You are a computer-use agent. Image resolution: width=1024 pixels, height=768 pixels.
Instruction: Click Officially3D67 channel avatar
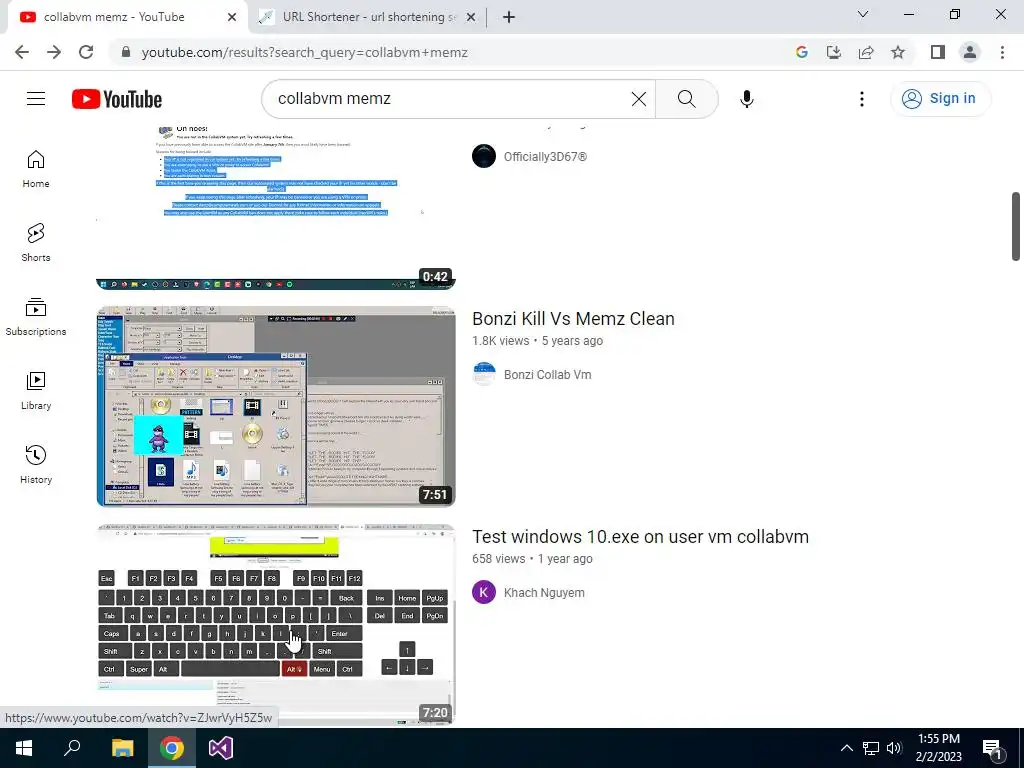tap(484, 156)
